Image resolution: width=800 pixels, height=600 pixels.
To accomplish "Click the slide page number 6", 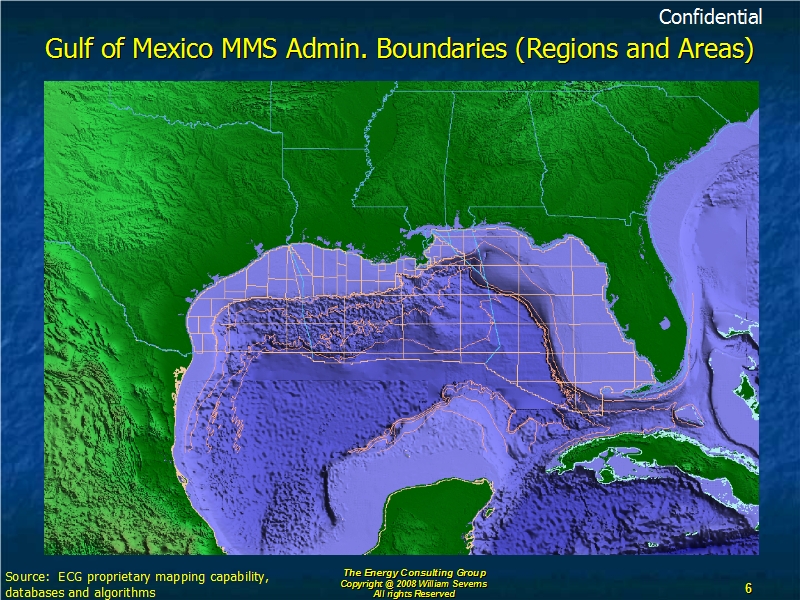I will 748,586.
